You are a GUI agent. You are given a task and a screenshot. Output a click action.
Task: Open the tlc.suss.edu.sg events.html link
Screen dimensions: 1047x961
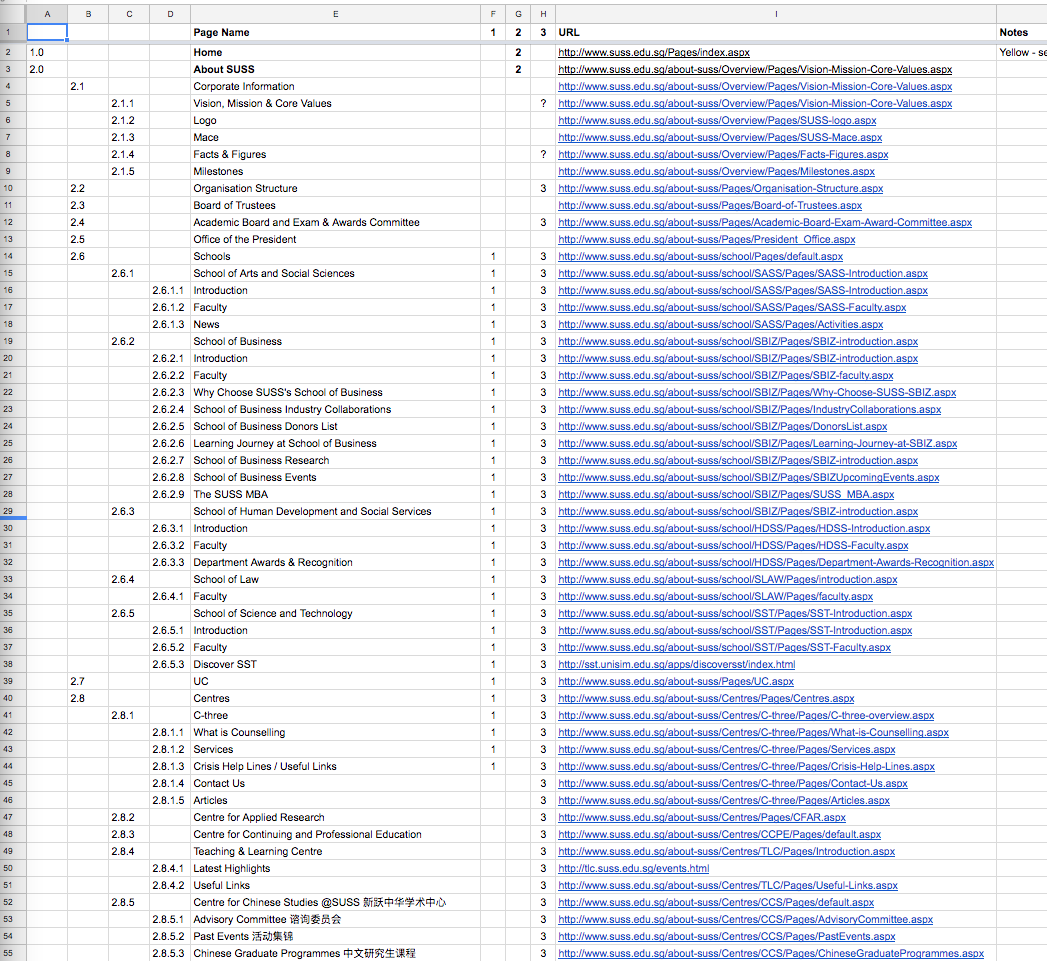[634, 868]
